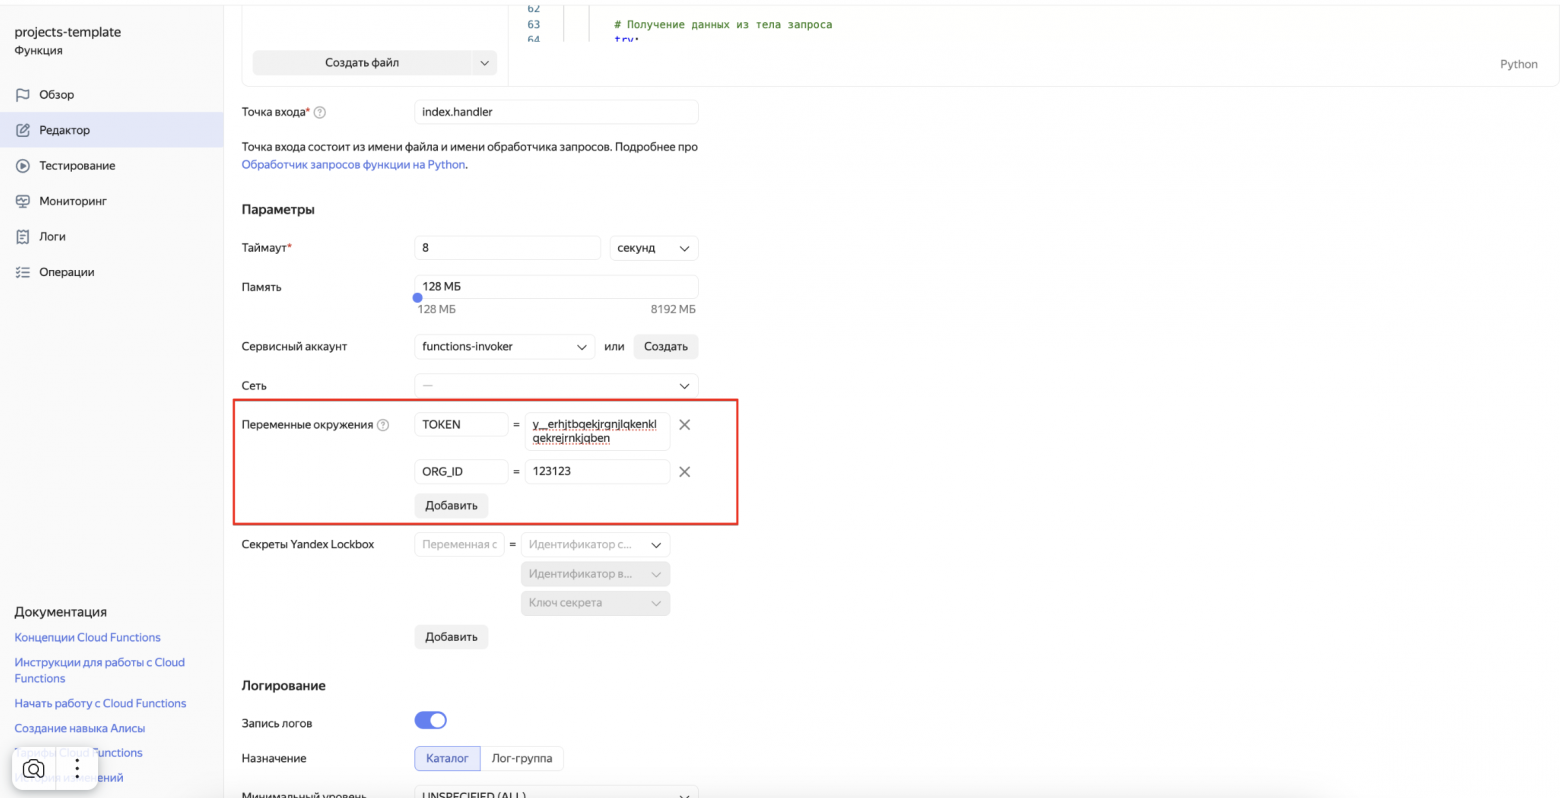
Task: Click the camera screenshot icon
Action: pos(34,769)
